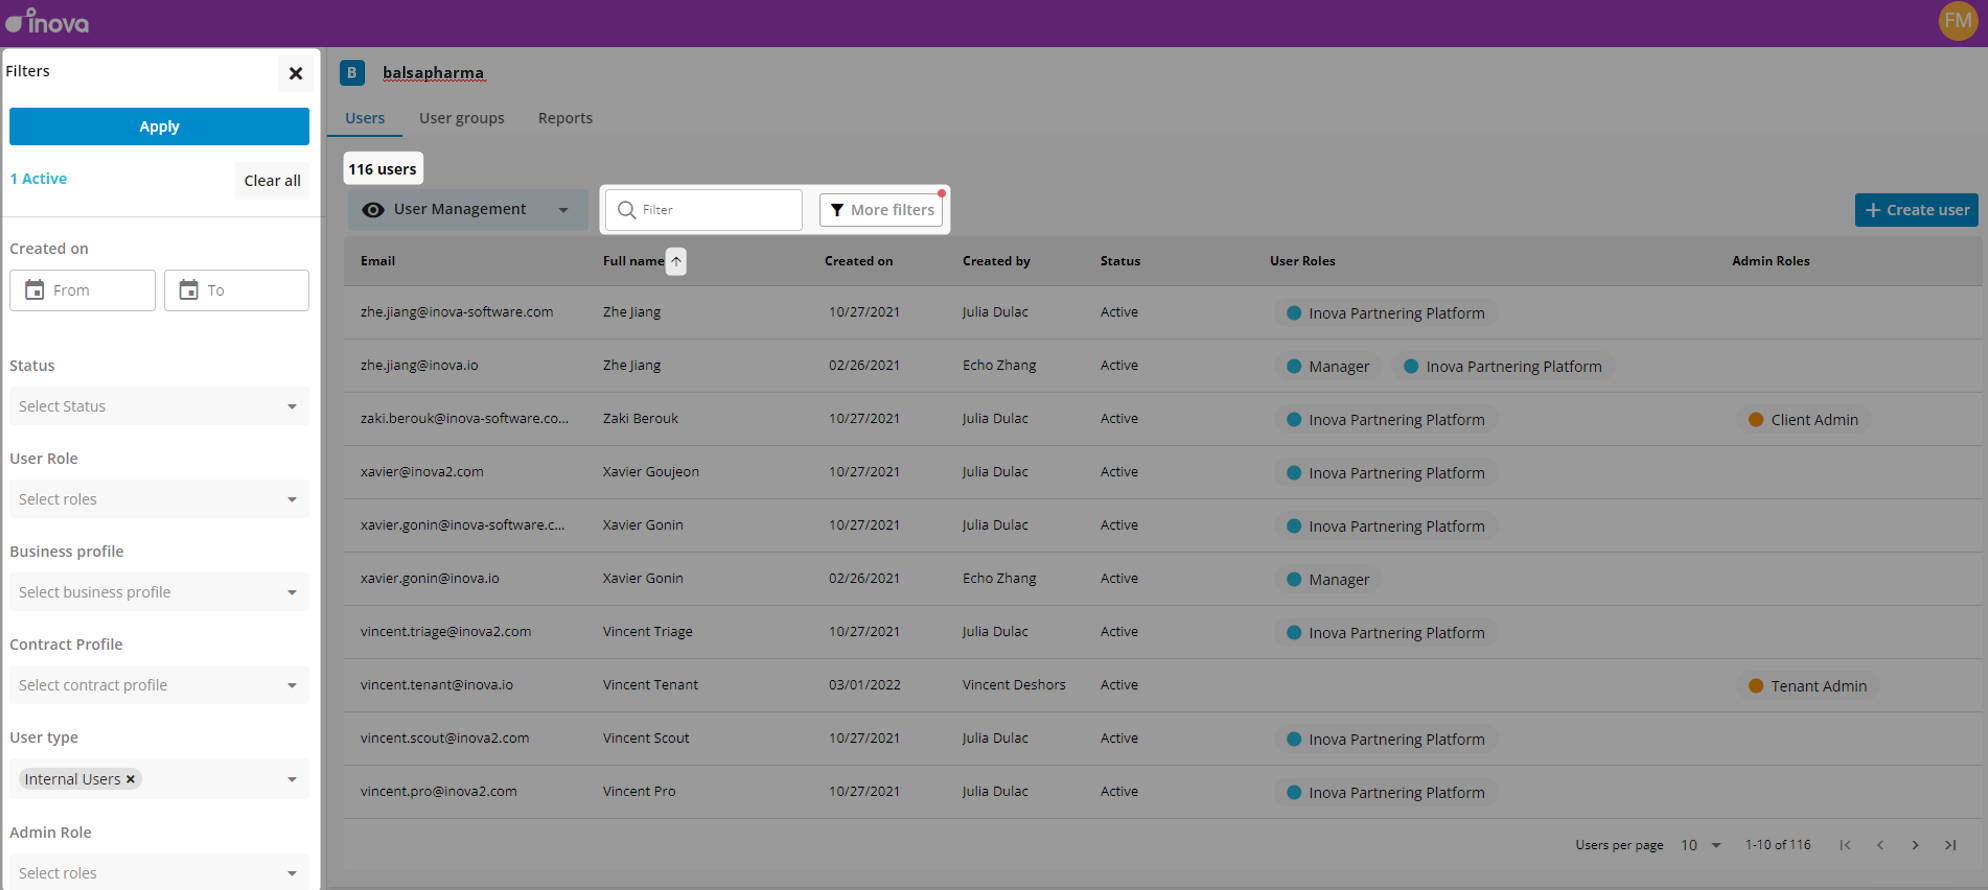Open the User type dropdown arrow
1988x890 pixels.
[x=292, y=779]
